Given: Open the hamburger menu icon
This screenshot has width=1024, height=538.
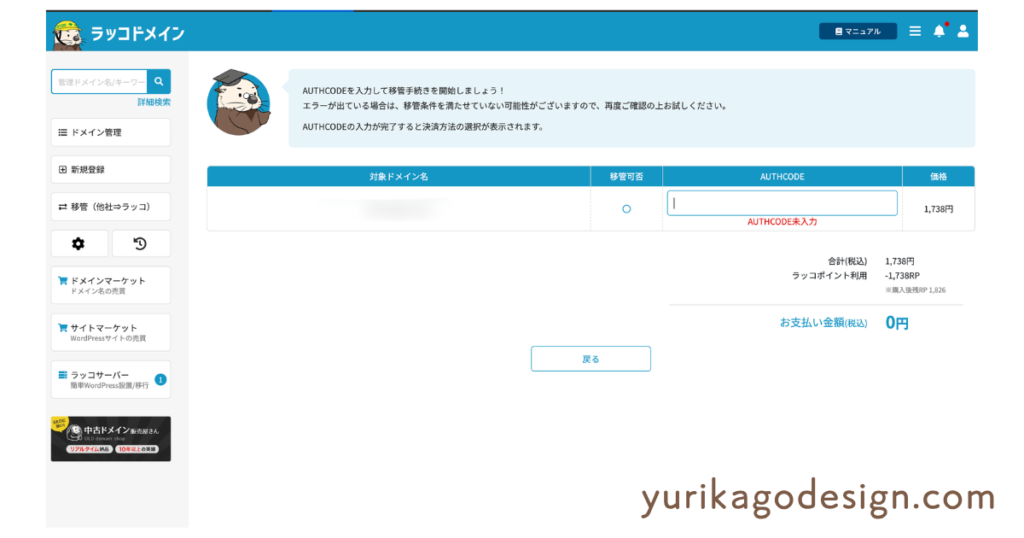Looking at the screenshot, I should [915, 31].
